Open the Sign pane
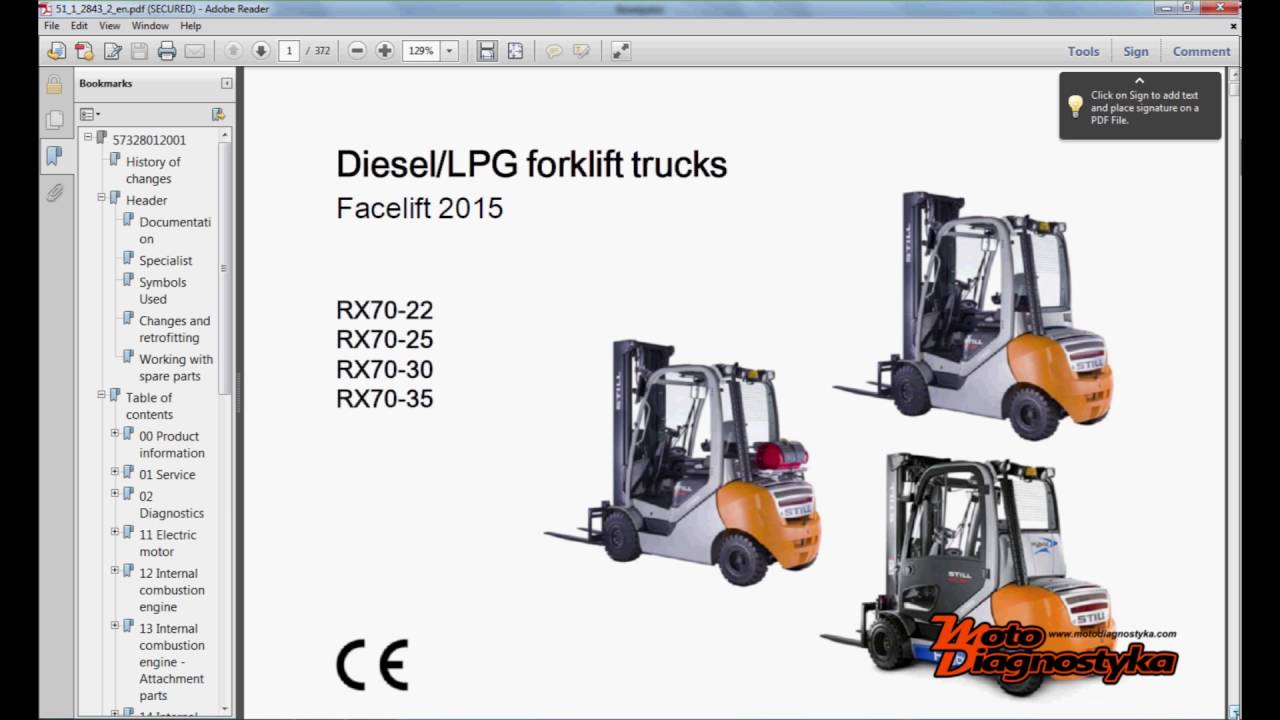Screen dimensions: 1280x720 pyautogui.click(x=1136, y=51)
